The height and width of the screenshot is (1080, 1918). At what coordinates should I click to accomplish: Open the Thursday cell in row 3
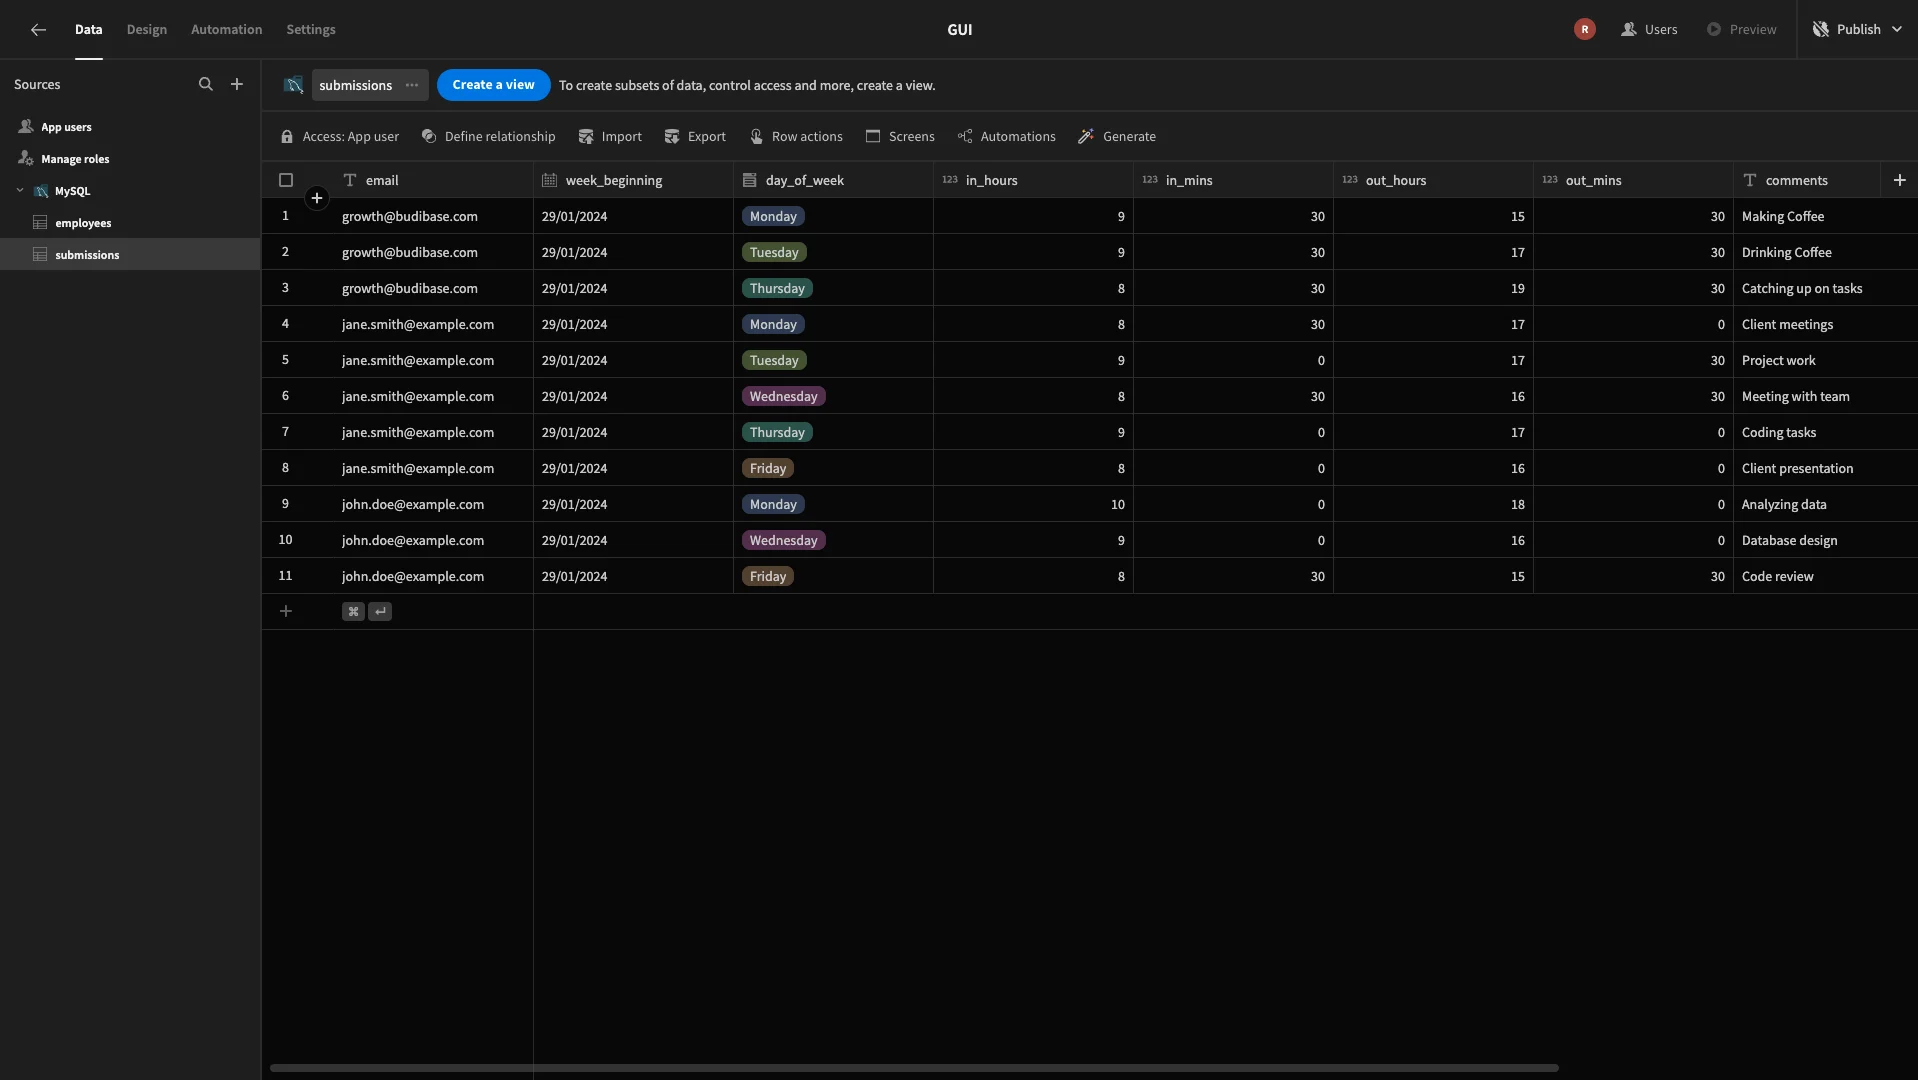[833, 288]
